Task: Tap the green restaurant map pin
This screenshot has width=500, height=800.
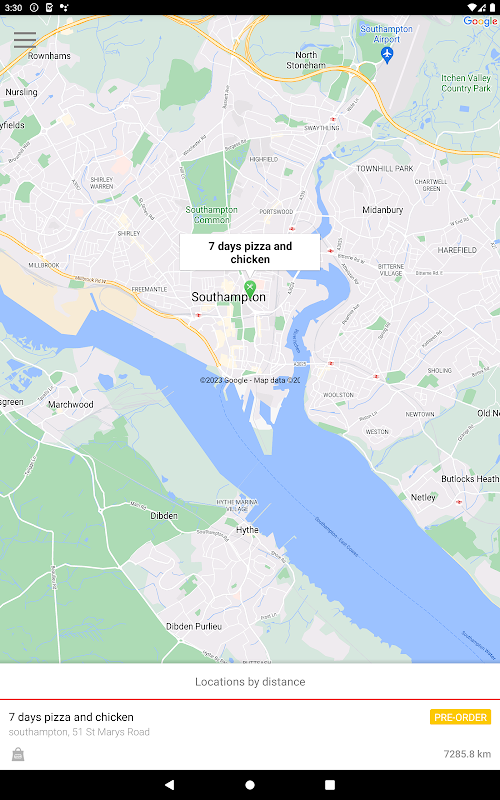Action: (x=249, y=289)
